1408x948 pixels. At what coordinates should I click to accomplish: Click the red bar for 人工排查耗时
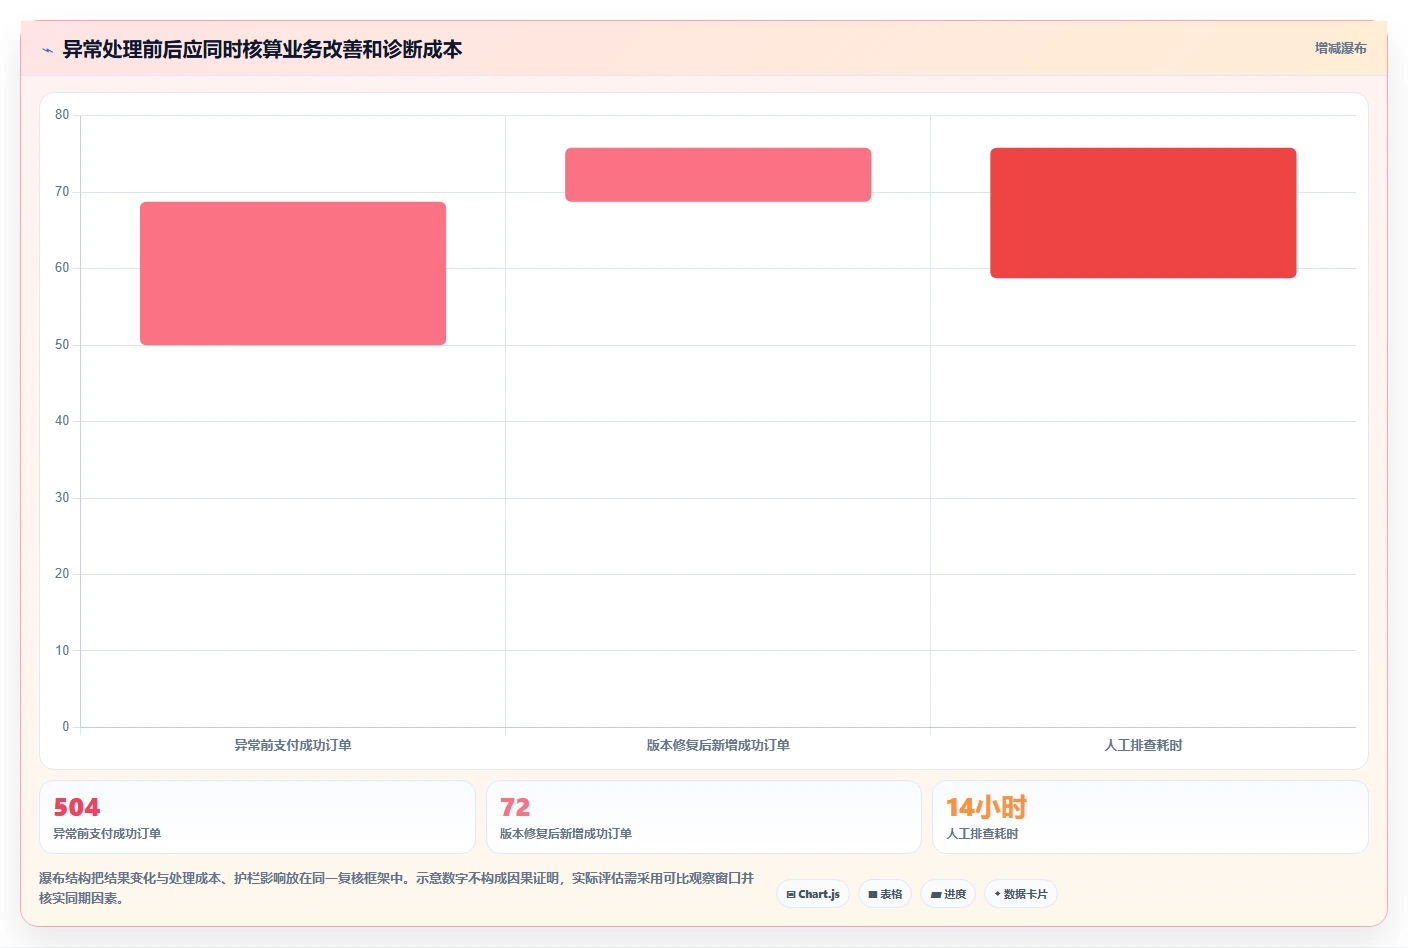(1143, 213)
